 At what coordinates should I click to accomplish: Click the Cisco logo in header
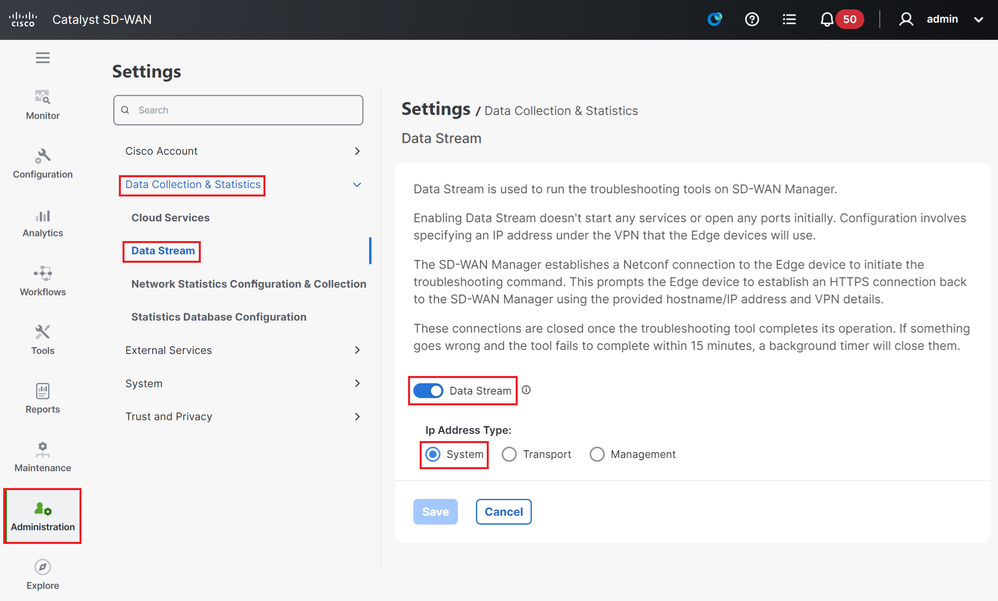(23, 19)
